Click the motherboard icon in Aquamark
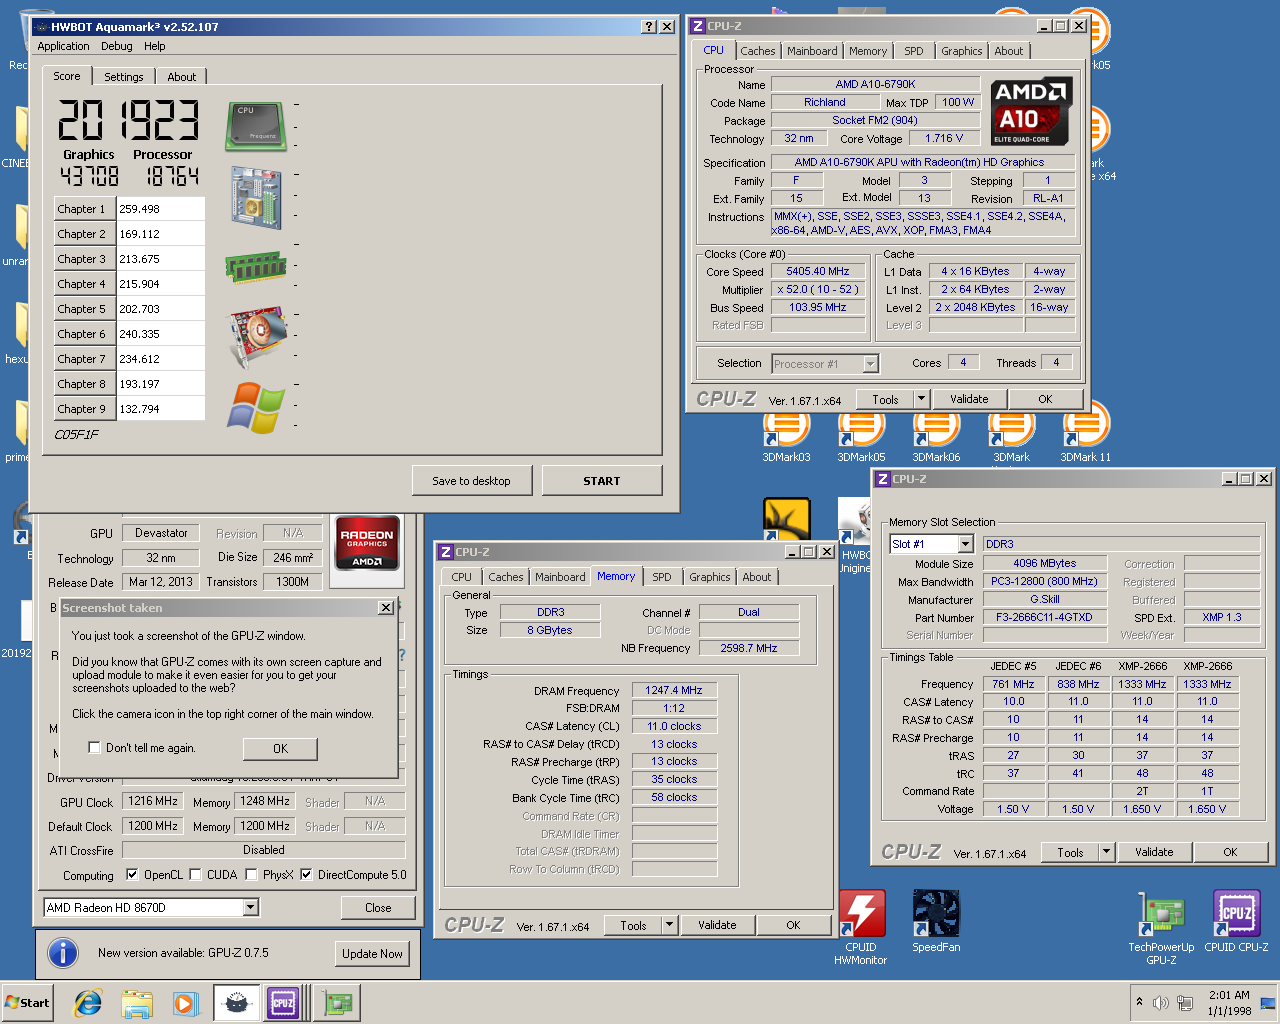The image size is (1280, 1024). point(256,197)
